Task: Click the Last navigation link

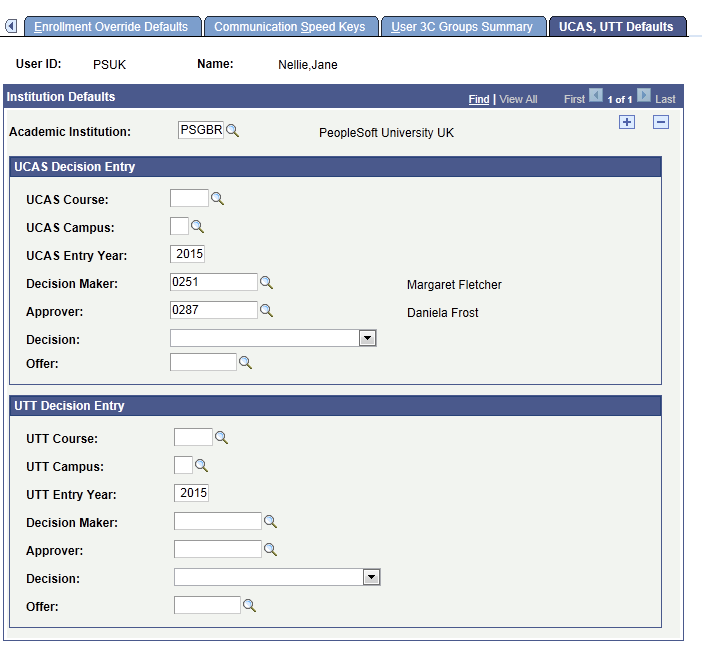Action: (665, 99)
